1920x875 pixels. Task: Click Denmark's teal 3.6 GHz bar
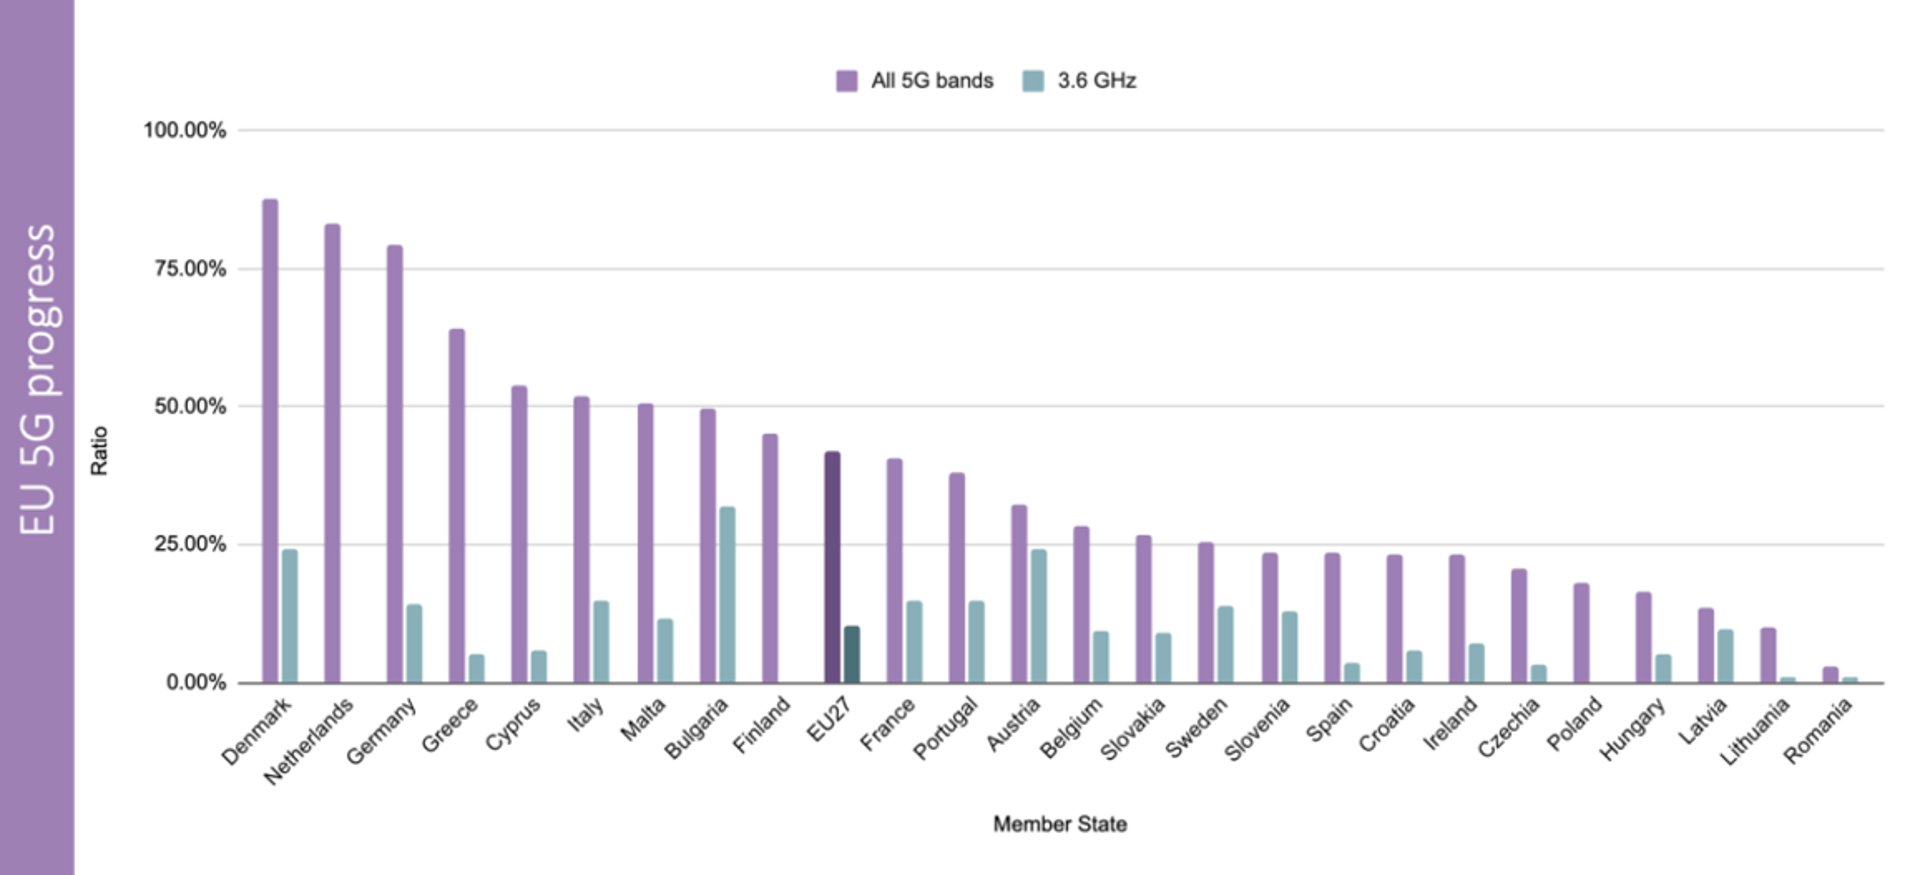(x=290, y=615)
